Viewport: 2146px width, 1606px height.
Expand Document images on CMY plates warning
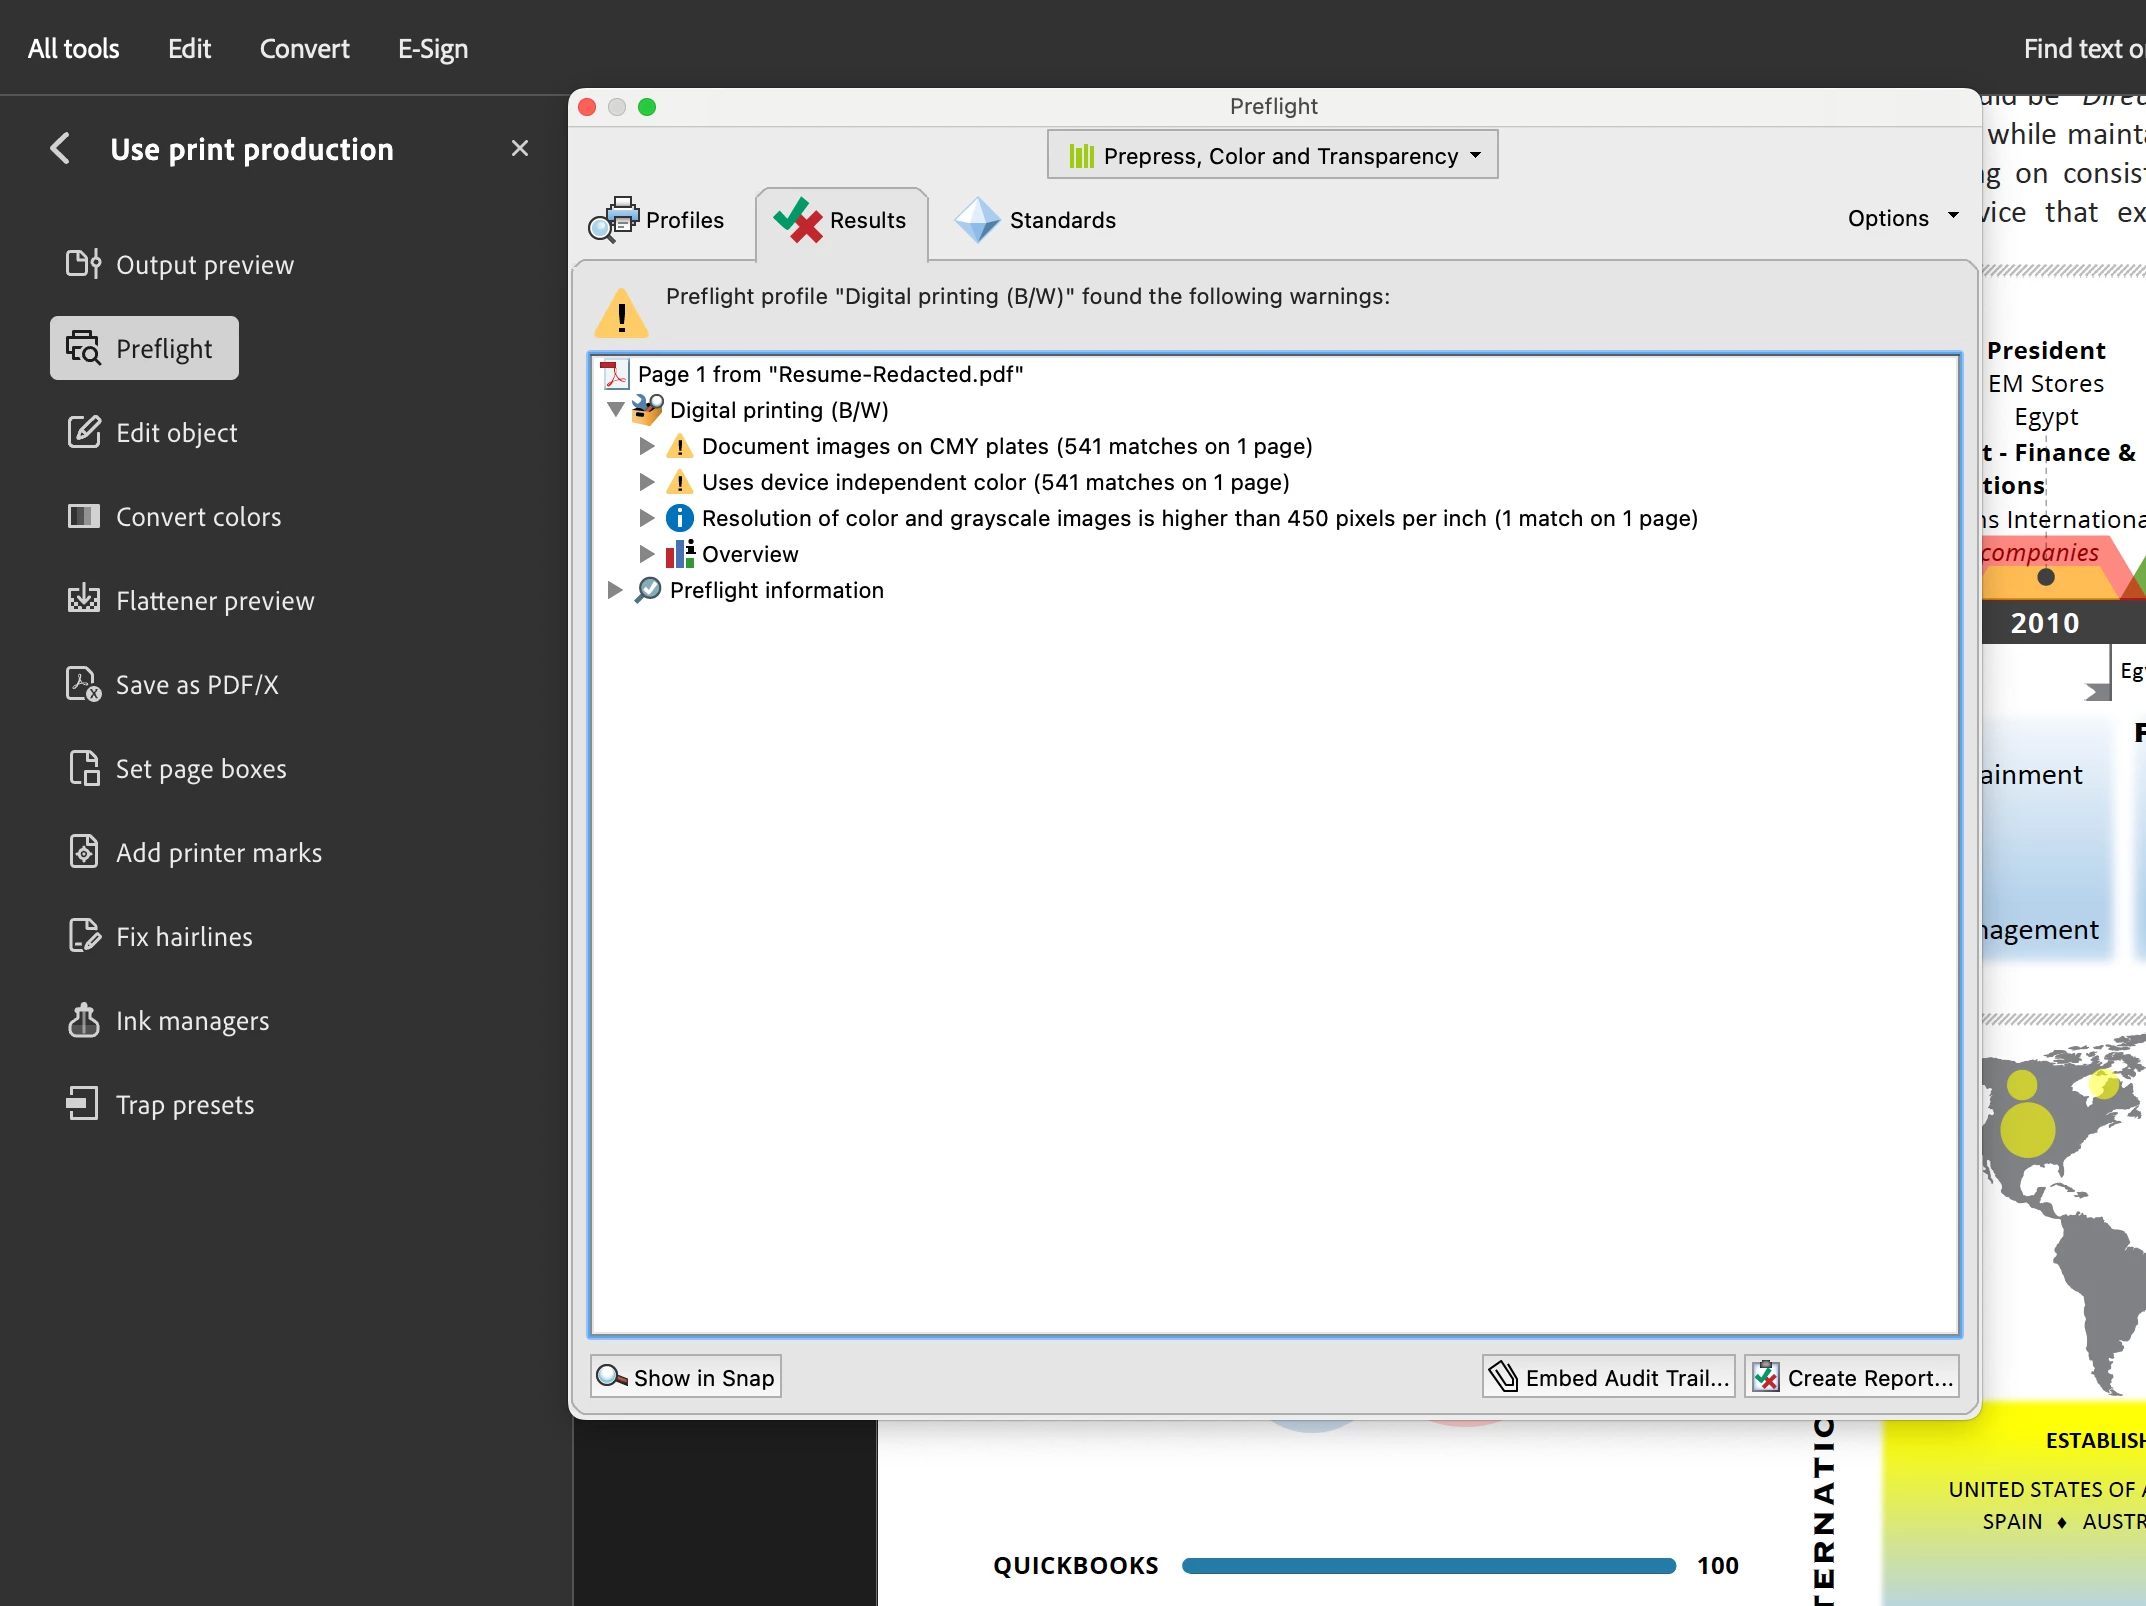tap(647, 446)
